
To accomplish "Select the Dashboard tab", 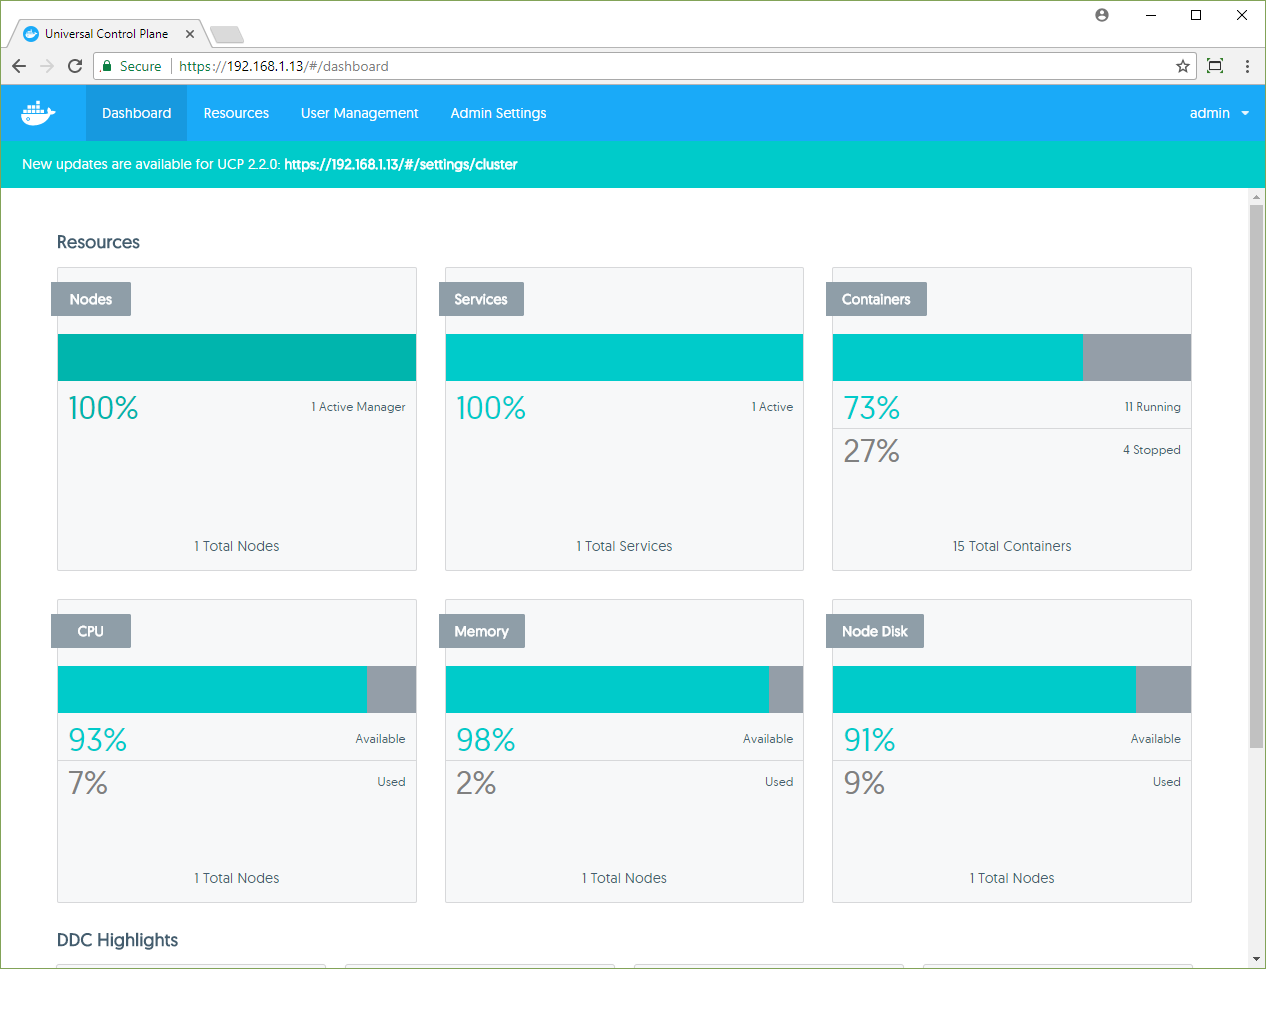I will point(136,113).
